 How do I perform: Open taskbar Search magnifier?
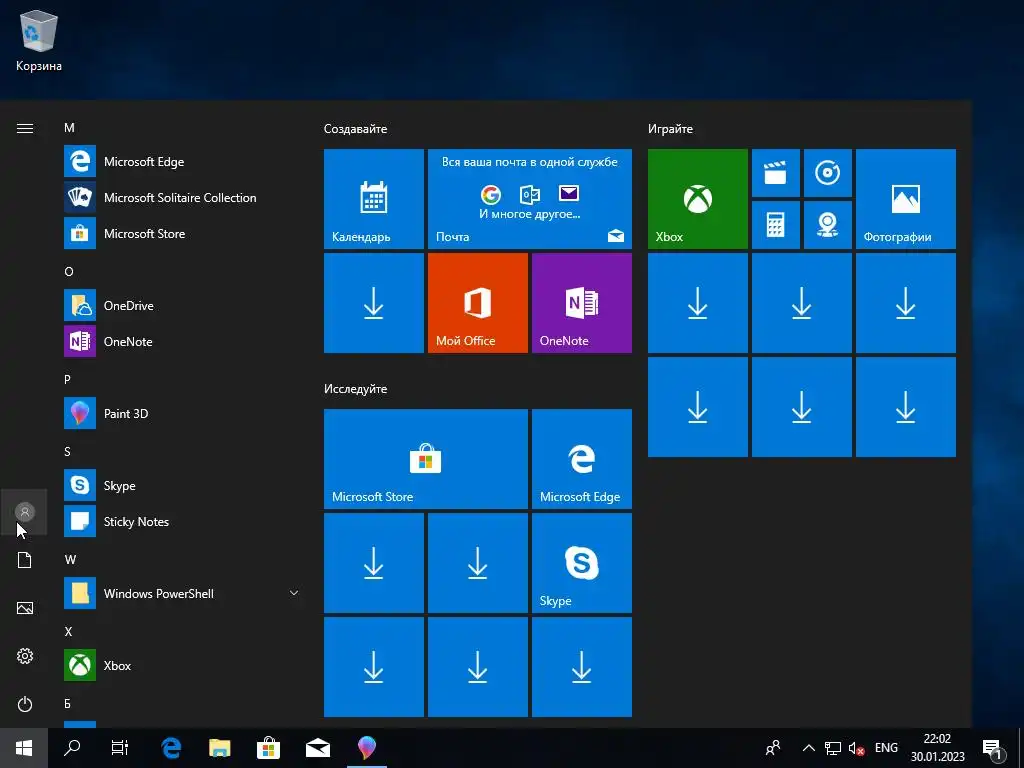point(72,748)
